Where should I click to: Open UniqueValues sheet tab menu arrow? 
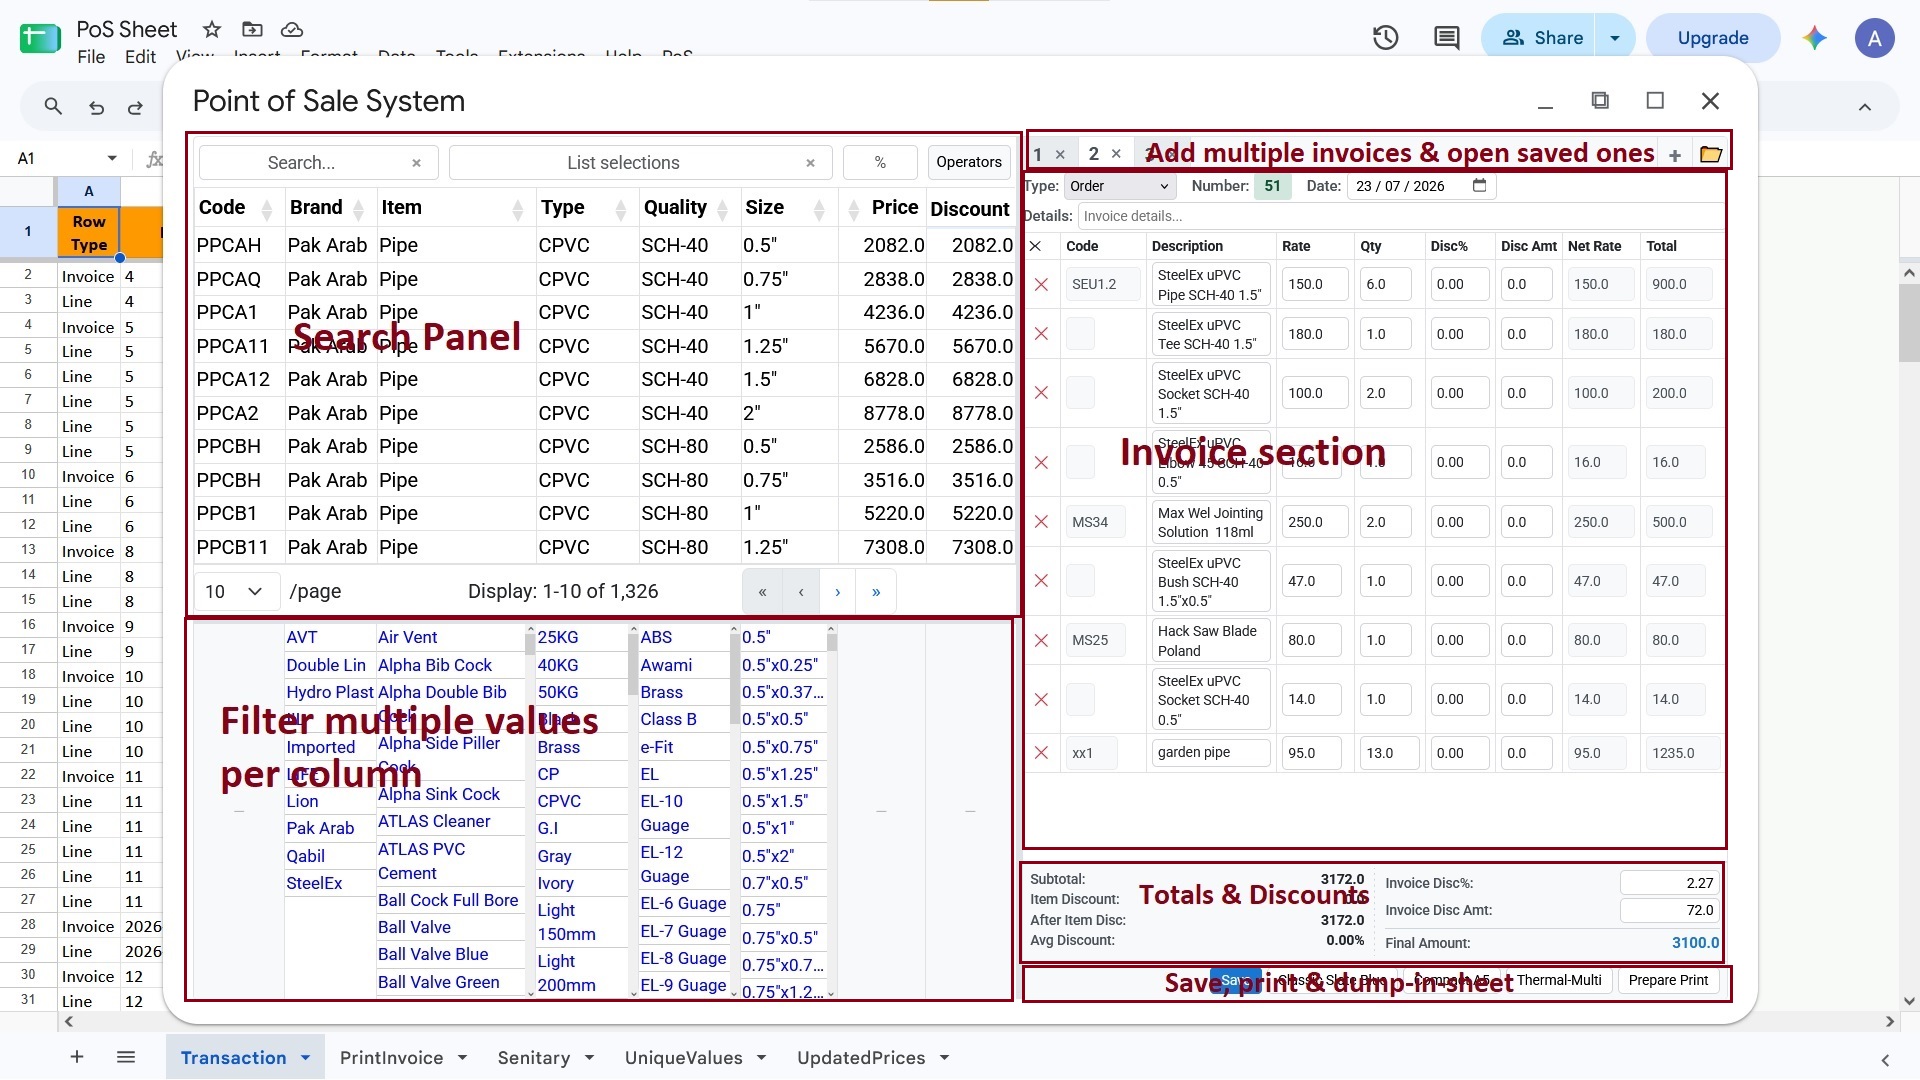(x=761, y=1058)
